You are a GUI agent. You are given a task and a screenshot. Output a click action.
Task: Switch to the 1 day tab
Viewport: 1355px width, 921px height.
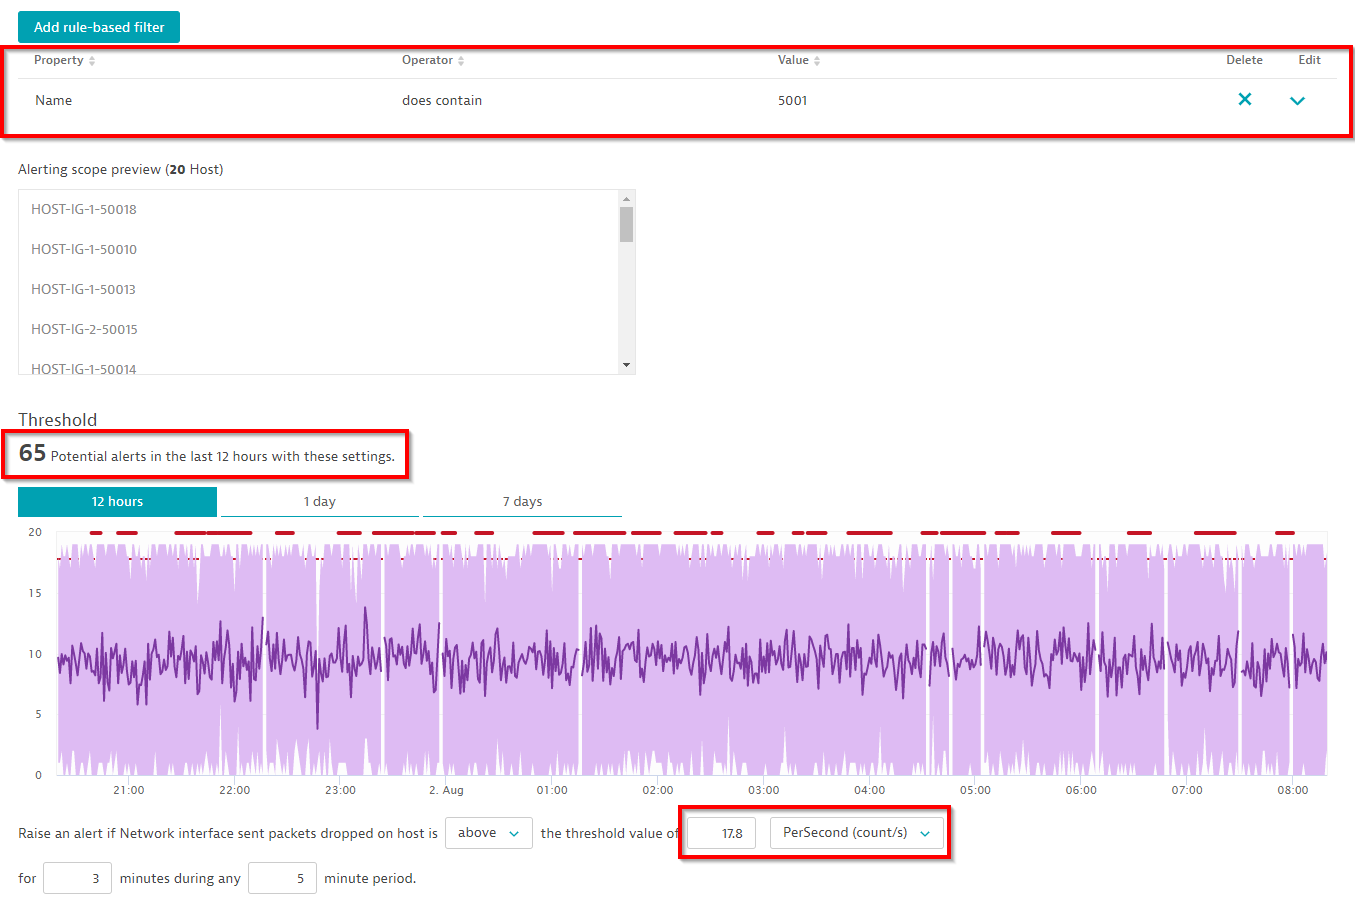tap(320, 501)
